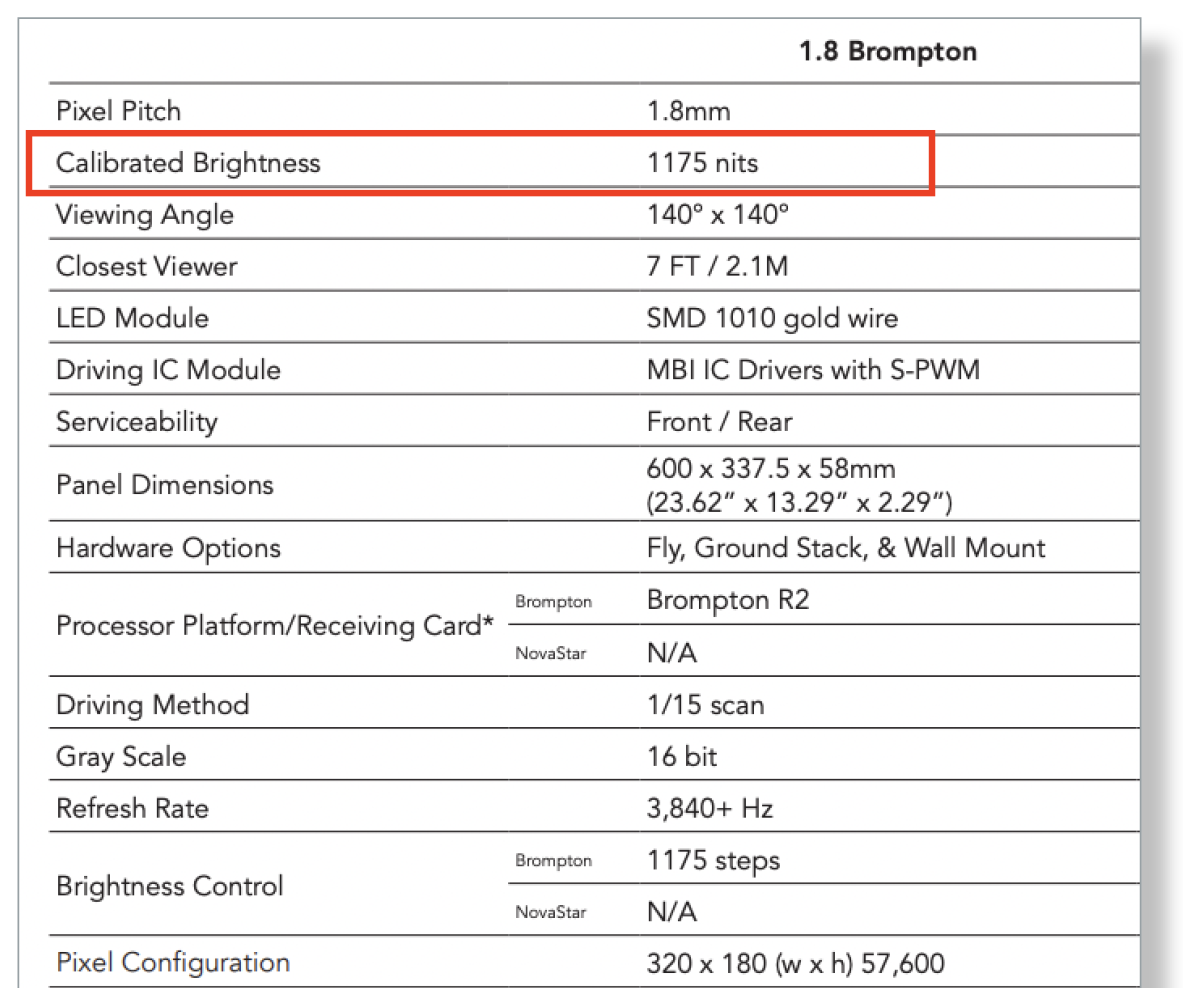The image size is (1183, 988).
Task: Click the Serviceability row label
Action: click(x=136, y=422)
